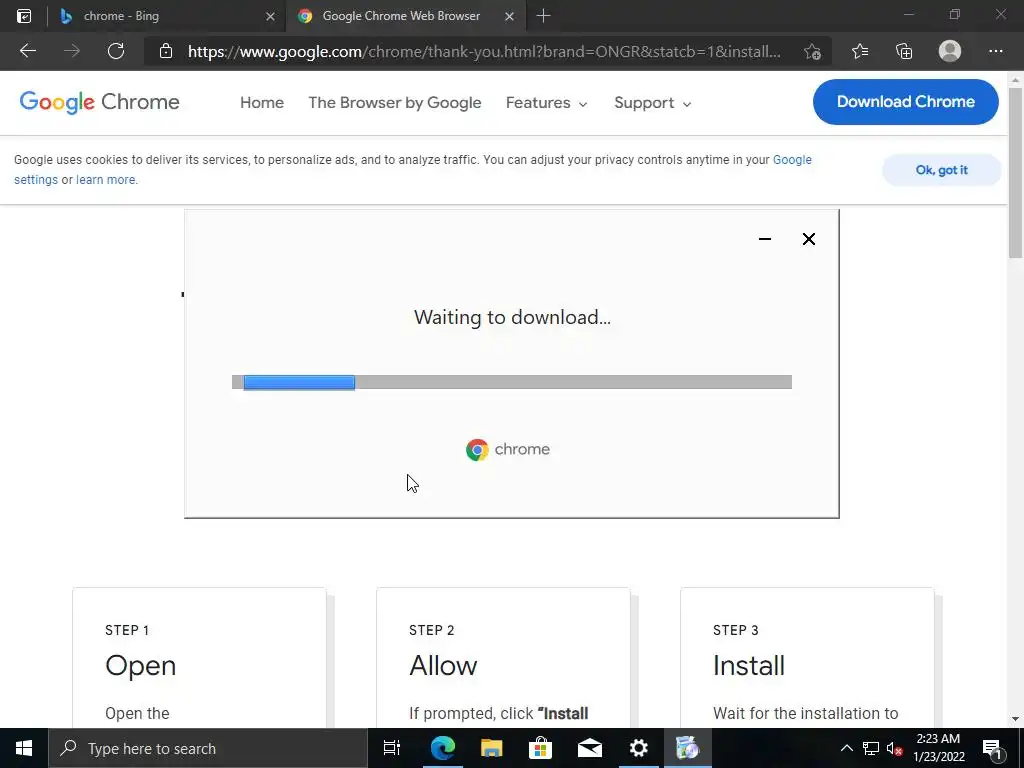Open the Google settings link
The height and width of the screenshot is (768, 1024).
[x=792, y=159]
